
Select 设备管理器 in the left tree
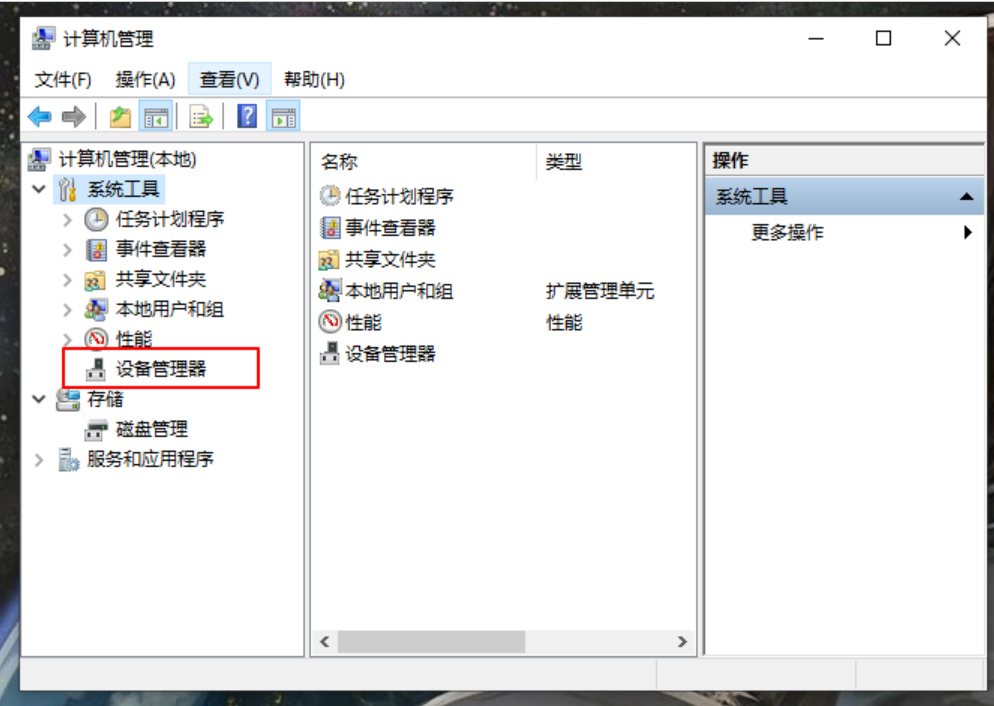[160, 369]
